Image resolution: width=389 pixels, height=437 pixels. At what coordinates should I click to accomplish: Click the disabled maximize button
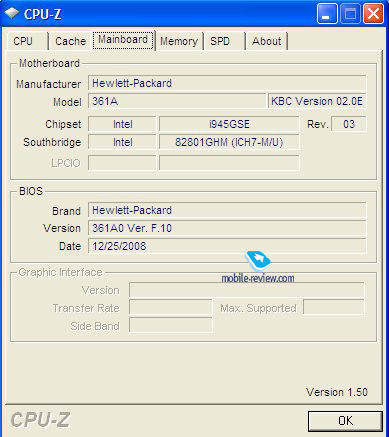point(350,14)
